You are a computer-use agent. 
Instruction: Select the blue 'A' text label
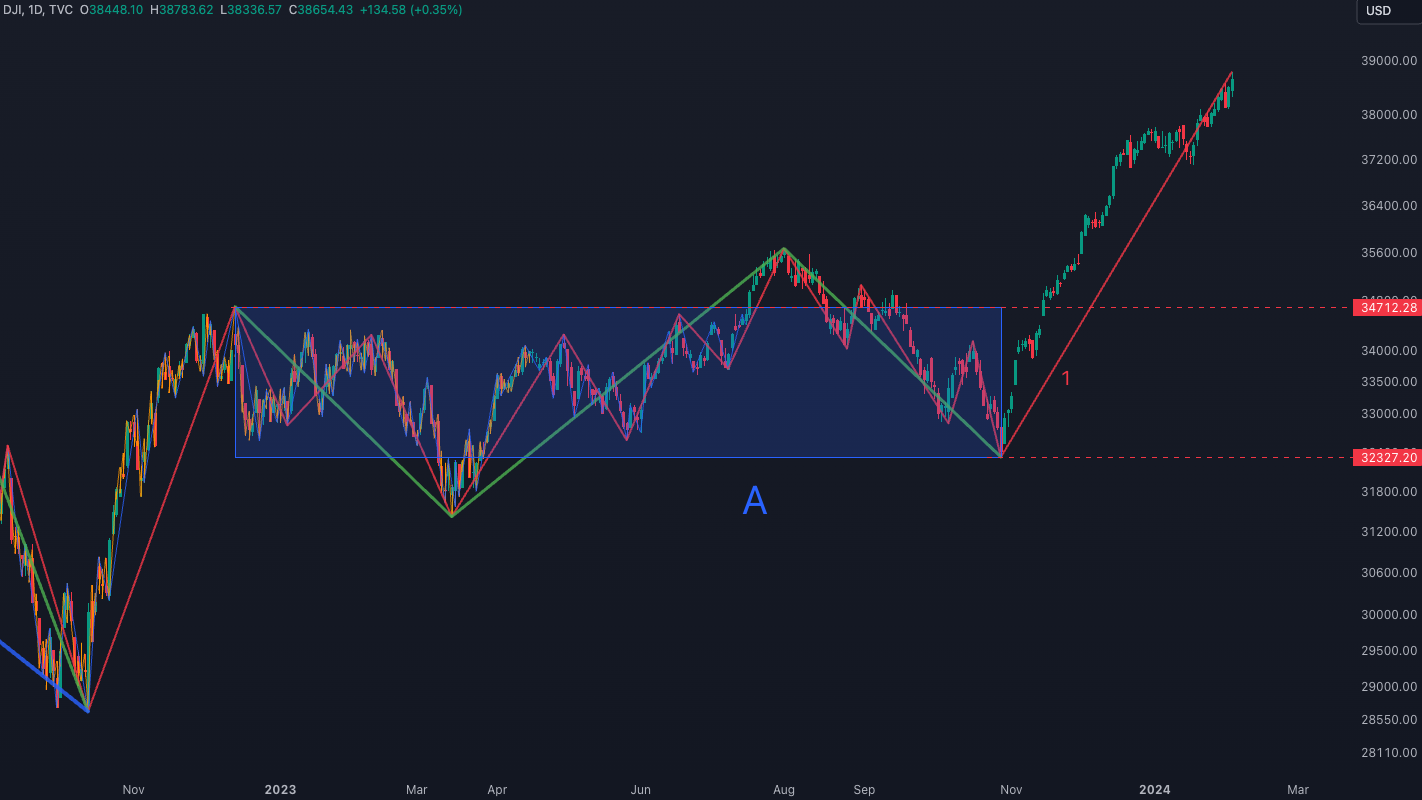[x=755, y=501]
